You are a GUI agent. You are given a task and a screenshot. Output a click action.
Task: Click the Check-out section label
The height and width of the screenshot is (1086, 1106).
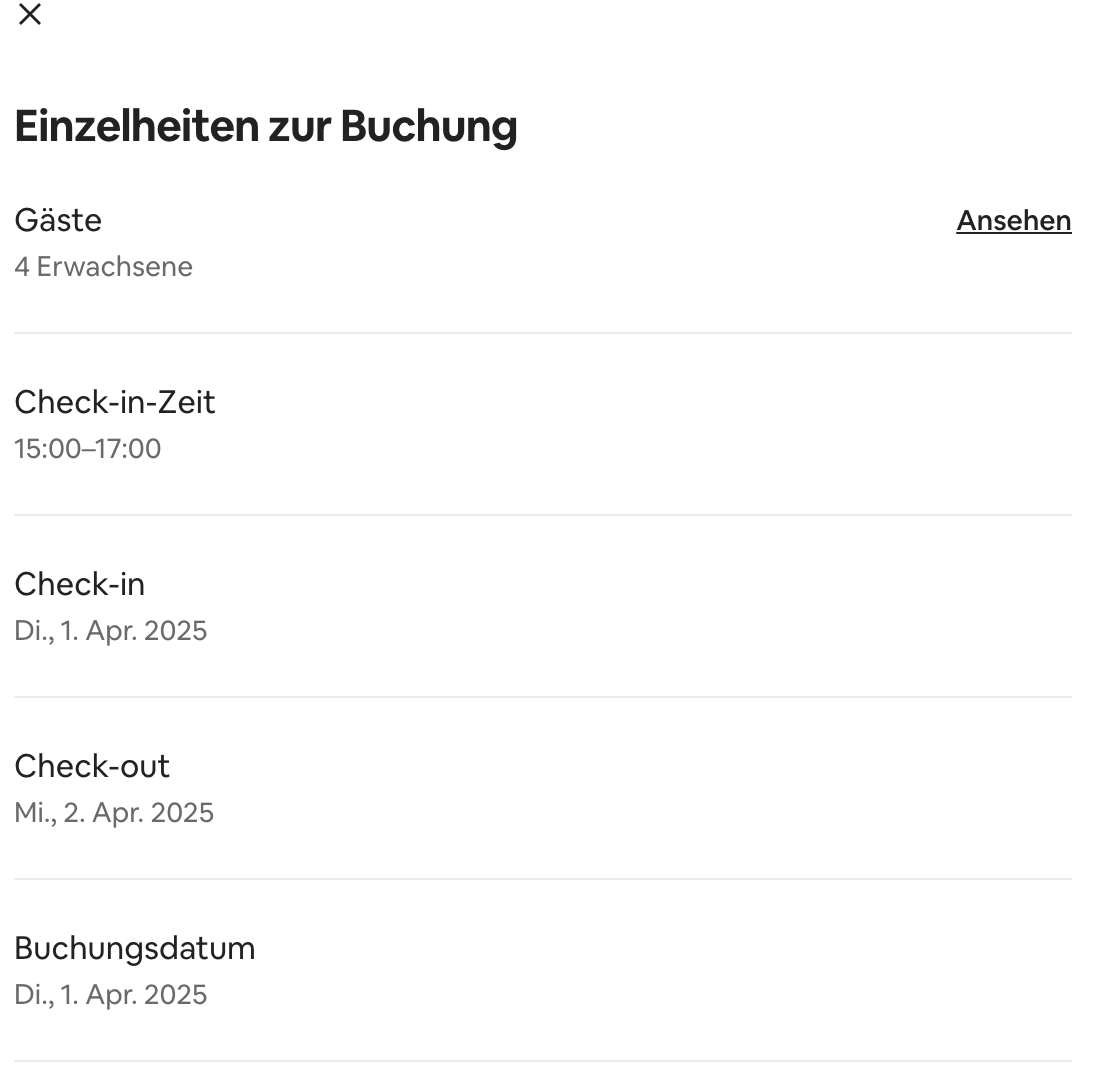pos(92,766)
